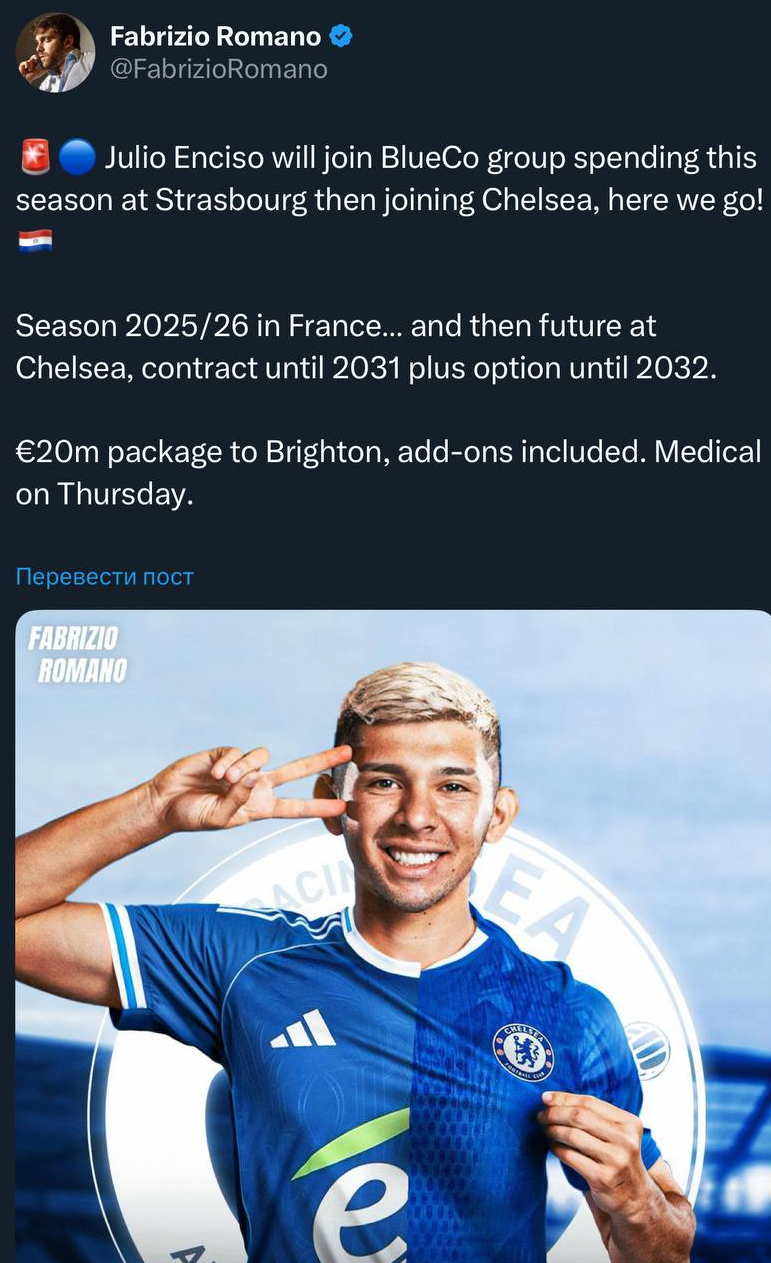Click the blue circle emoji

point(77,157)
